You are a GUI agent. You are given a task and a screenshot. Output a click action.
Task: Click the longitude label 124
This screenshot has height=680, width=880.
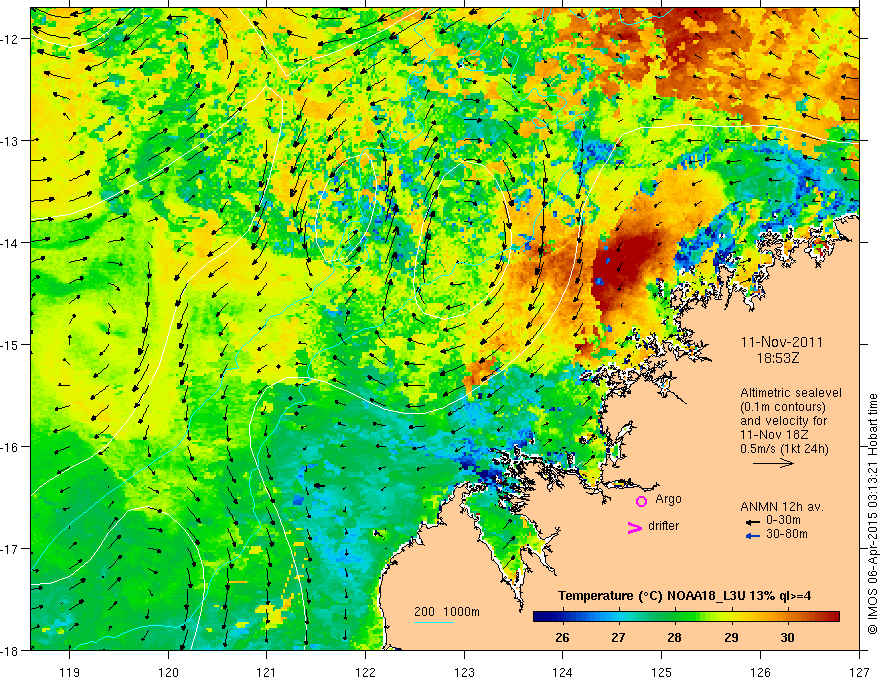pos(563,673)
